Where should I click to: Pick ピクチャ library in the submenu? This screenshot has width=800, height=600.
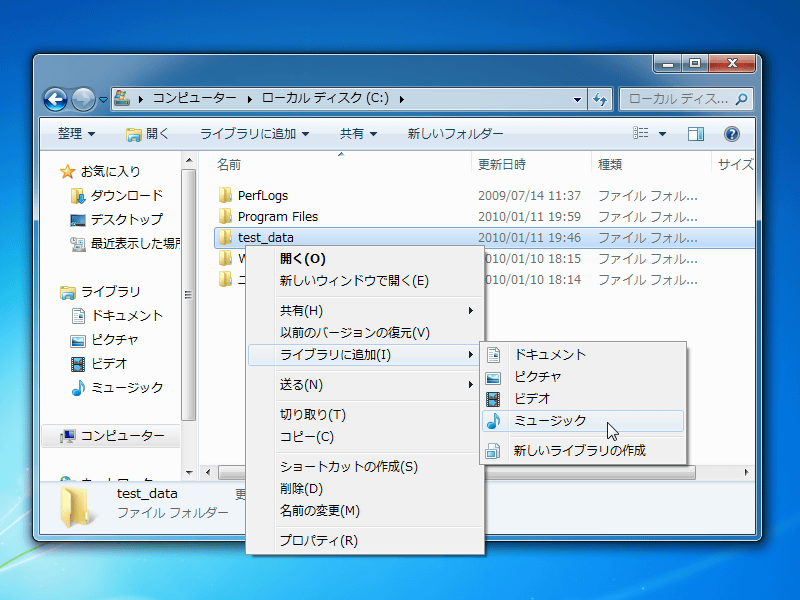(x=583, y=377)
